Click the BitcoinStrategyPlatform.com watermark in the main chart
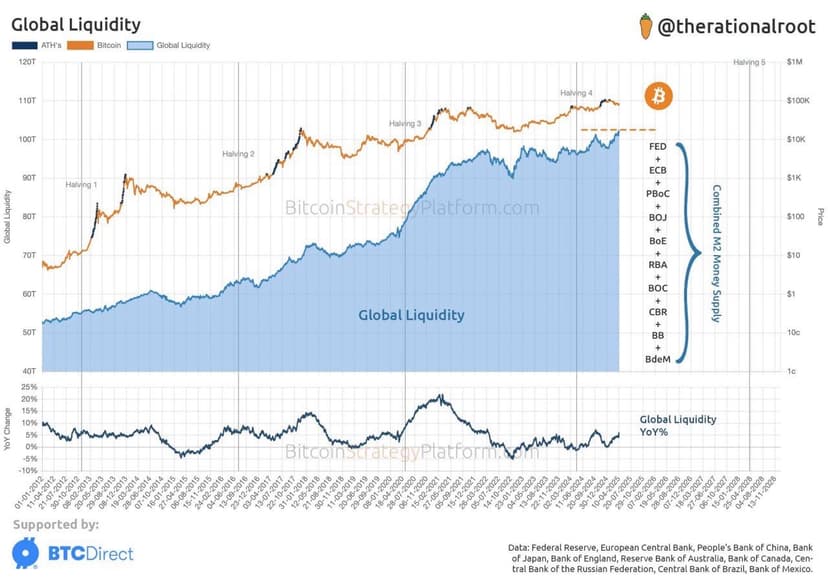 tap(412, 208)
